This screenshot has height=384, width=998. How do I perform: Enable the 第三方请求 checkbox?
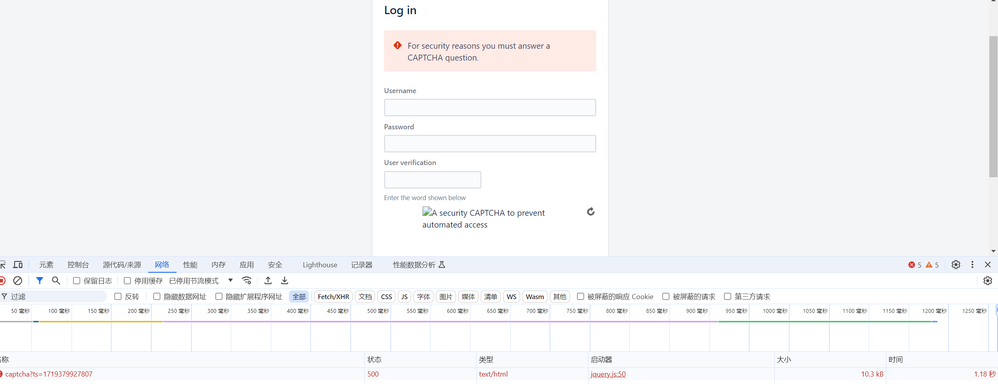tap(727, 296)
